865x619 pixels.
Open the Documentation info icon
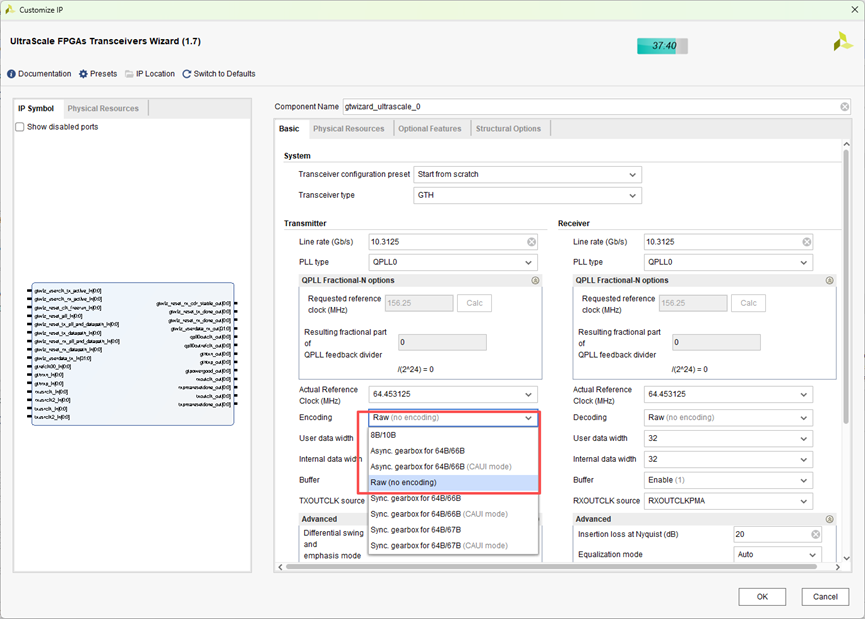(11, 74)
